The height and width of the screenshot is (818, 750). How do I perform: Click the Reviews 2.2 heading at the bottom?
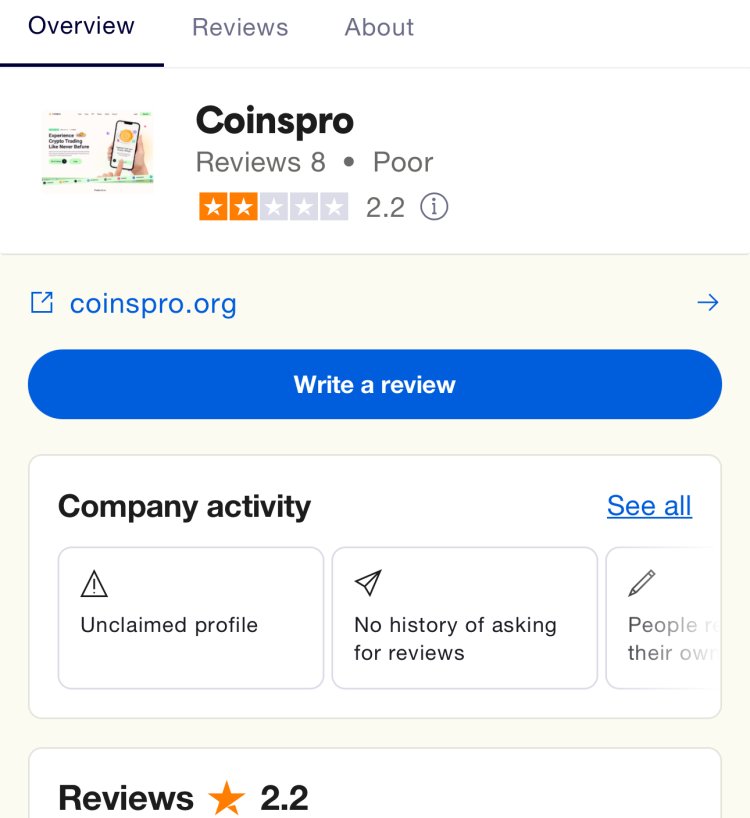(183, 798)
